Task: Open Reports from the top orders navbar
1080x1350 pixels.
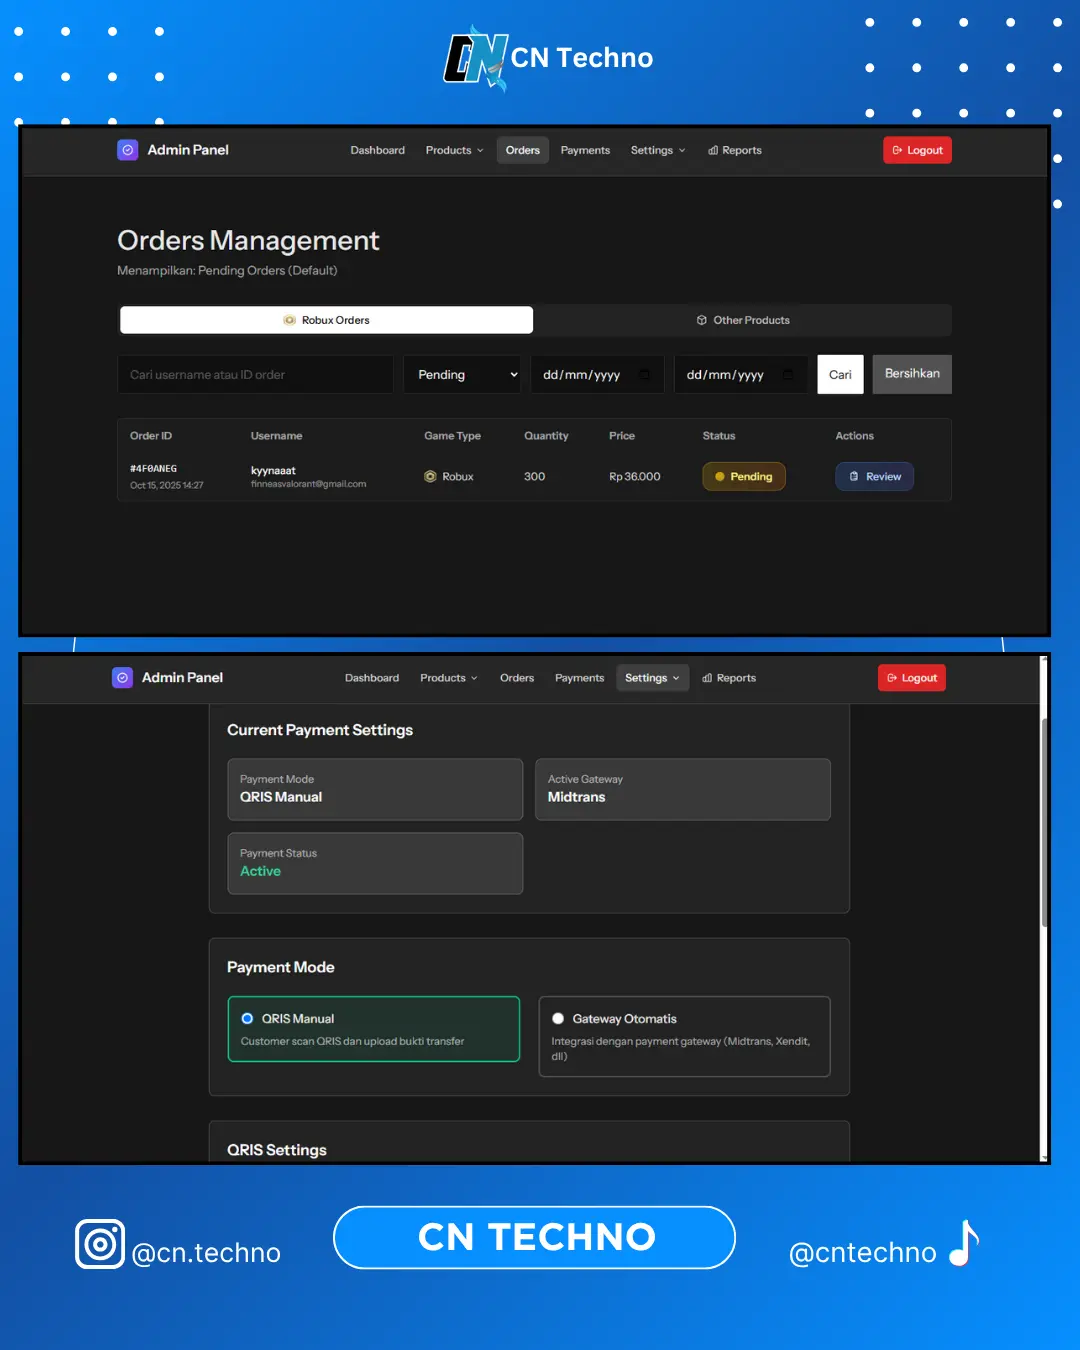Action: (x=735, y=150)
